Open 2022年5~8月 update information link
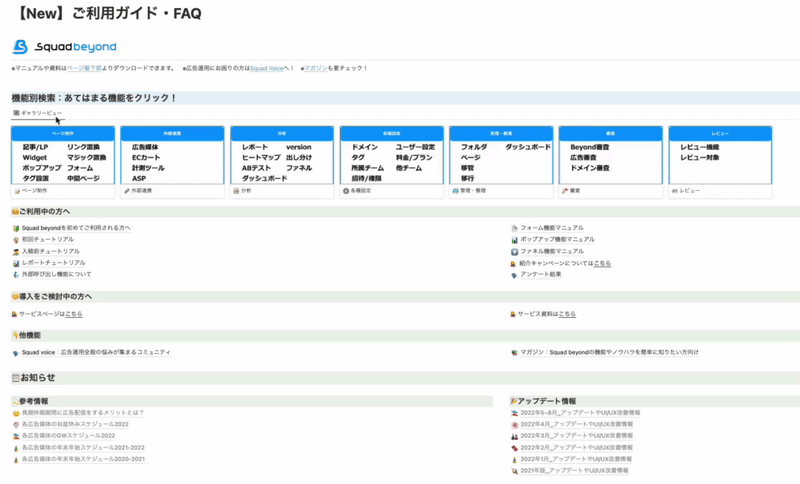 point(580,413)
